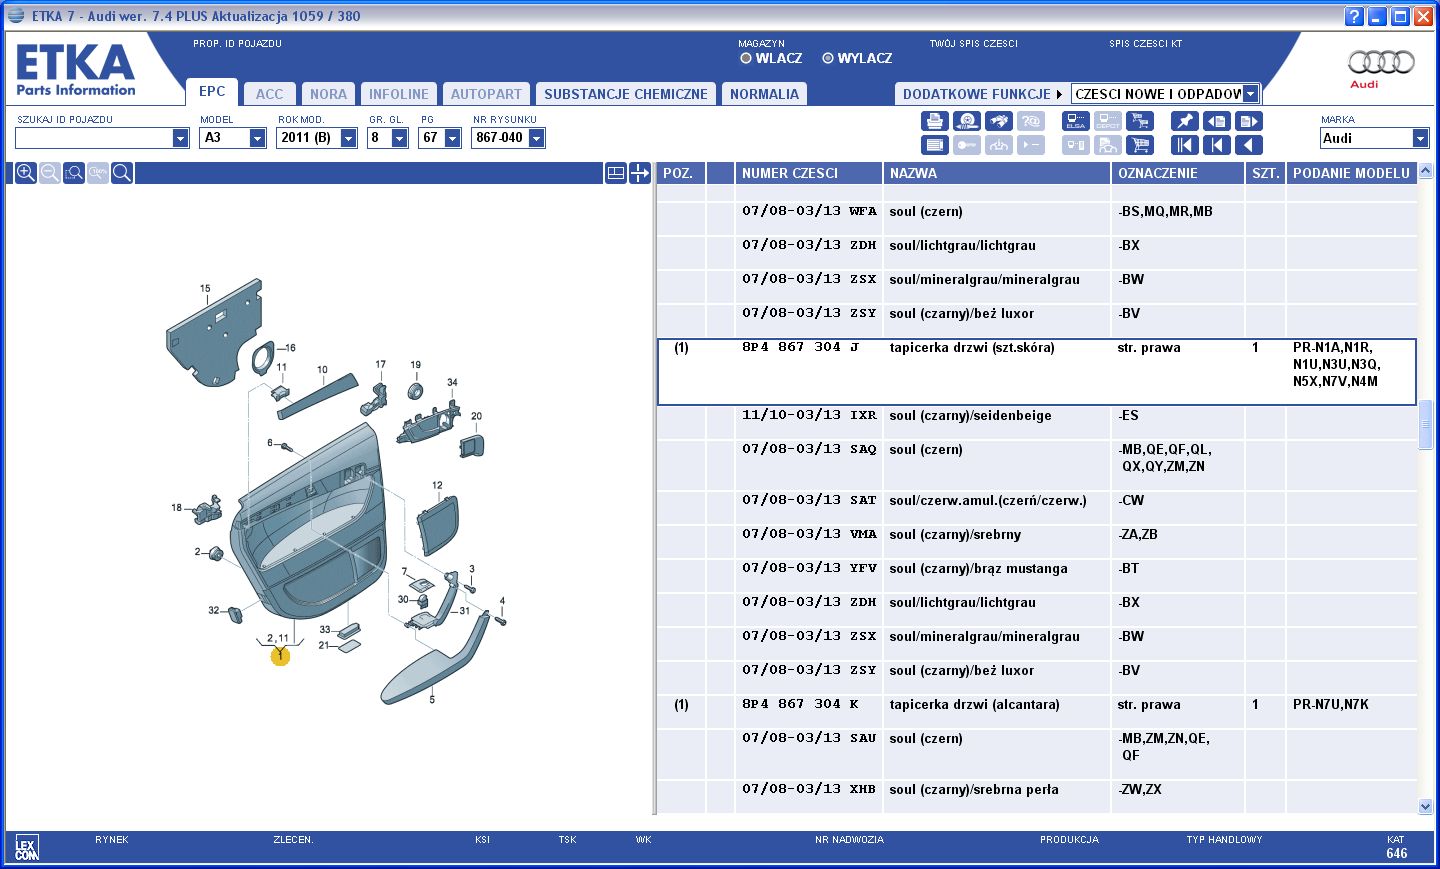The width and height of the screenshot is (1440, 869).
Task: Open GR. GL. 8 dropdown
Action: click(x=400, y=138)
